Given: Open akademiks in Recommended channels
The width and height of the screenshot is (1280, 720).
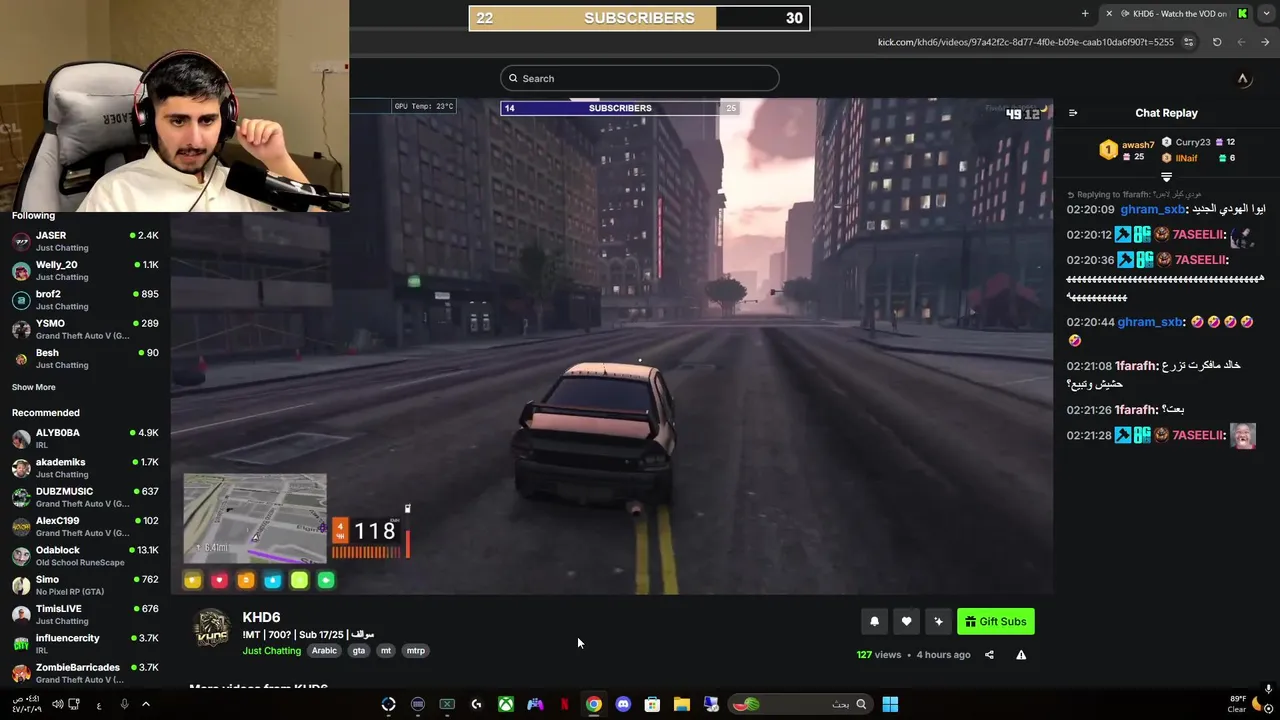Looking at the screenshot, I should coord(85,468).
